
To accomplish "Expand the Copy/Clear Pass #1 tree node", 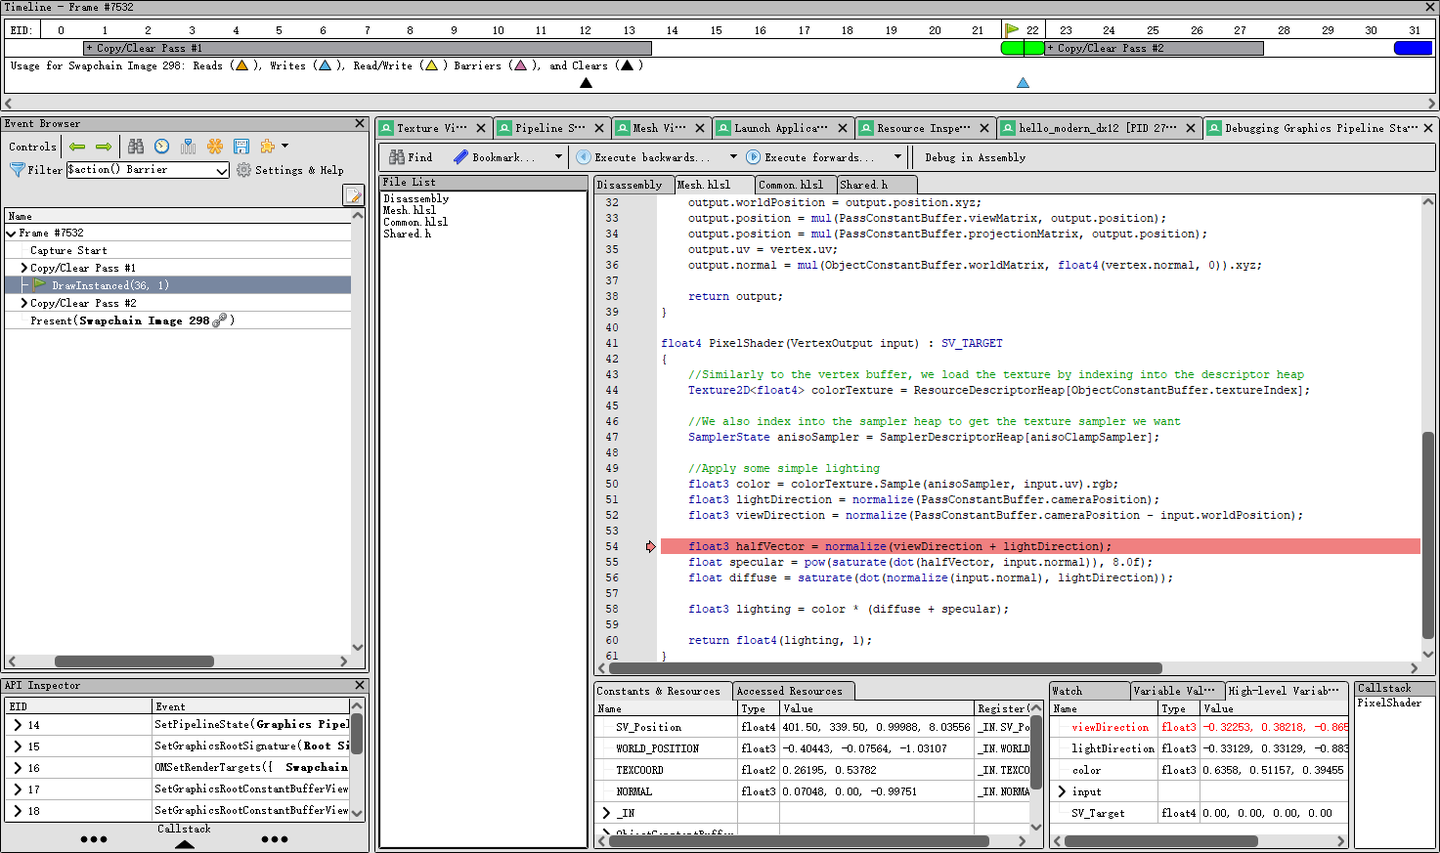I will pyautogui.click(x=24, y=268).
